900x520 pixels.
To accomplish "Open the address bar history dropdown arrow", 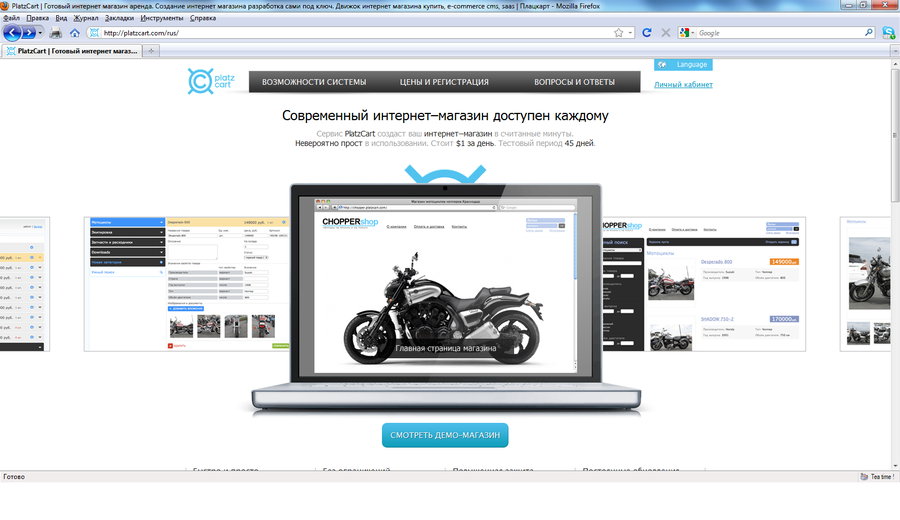I will (x=631, y=33).
